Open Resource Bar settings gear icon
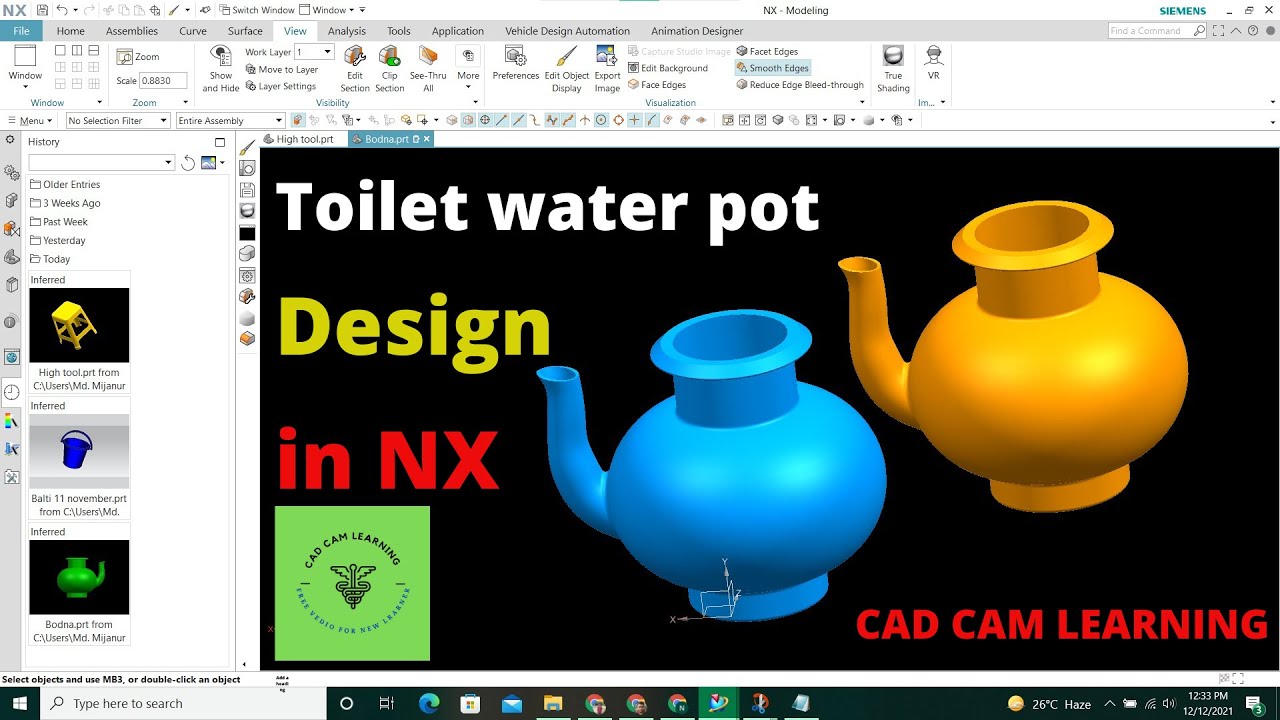Screen dimensions: 1280x720 click(x=10, y=140)
